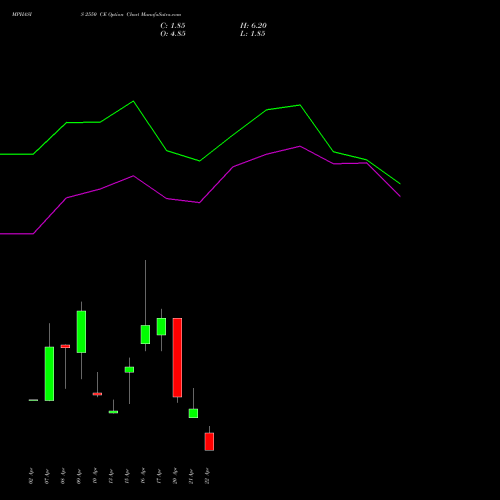The width and height of the screenshot is (500, 500).
Task: Click the 02 Apr date label
Action: point(31,476)
